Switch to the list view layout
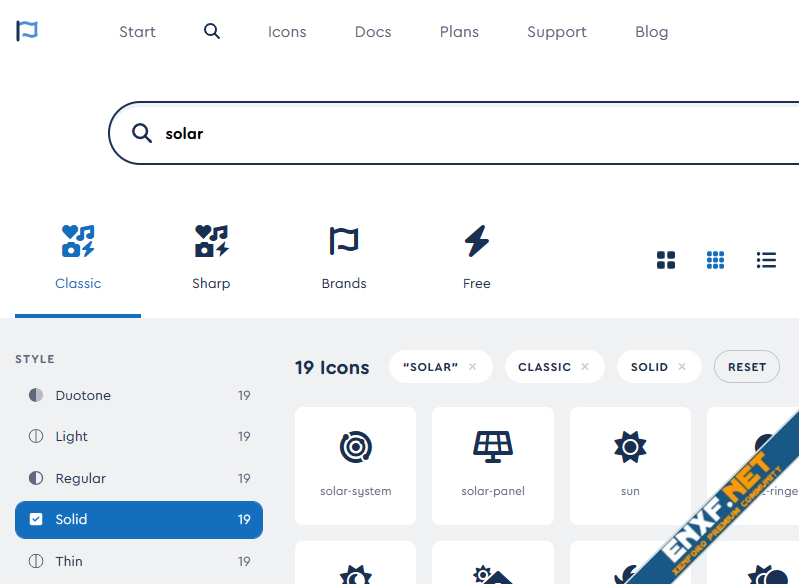Image resolution: width=799 pixels, height=584 pixels. tap(766, 260)
